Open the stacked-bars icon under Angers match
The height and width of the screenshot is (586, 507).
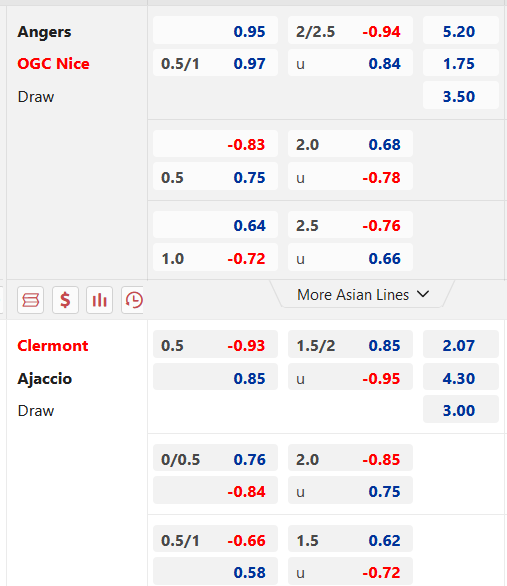click(30, 300)
